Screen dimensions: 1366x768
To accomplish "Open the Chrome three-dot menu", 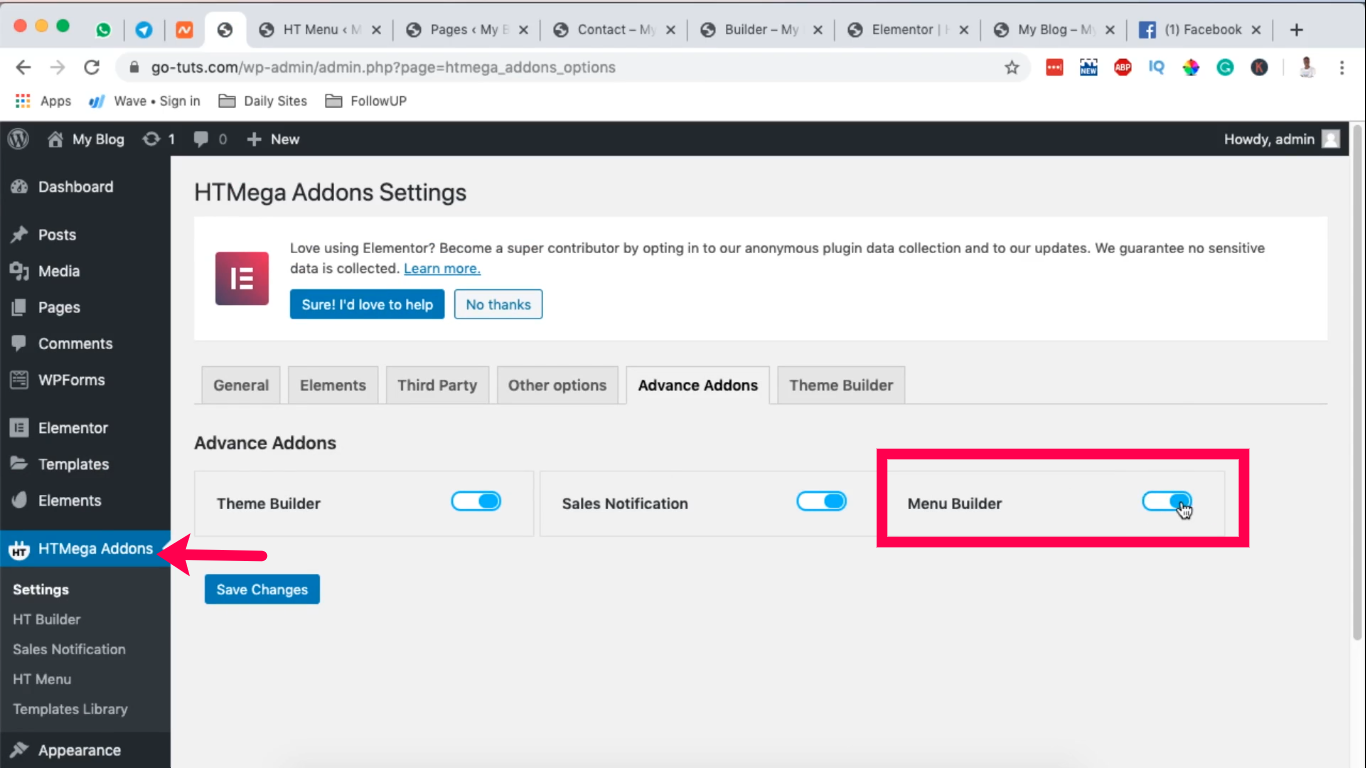I will point(1341,68).
